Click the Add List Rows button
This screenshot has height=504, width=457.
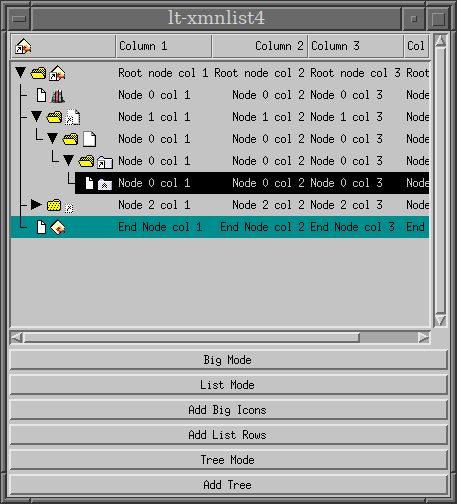(x=228, y=435)
